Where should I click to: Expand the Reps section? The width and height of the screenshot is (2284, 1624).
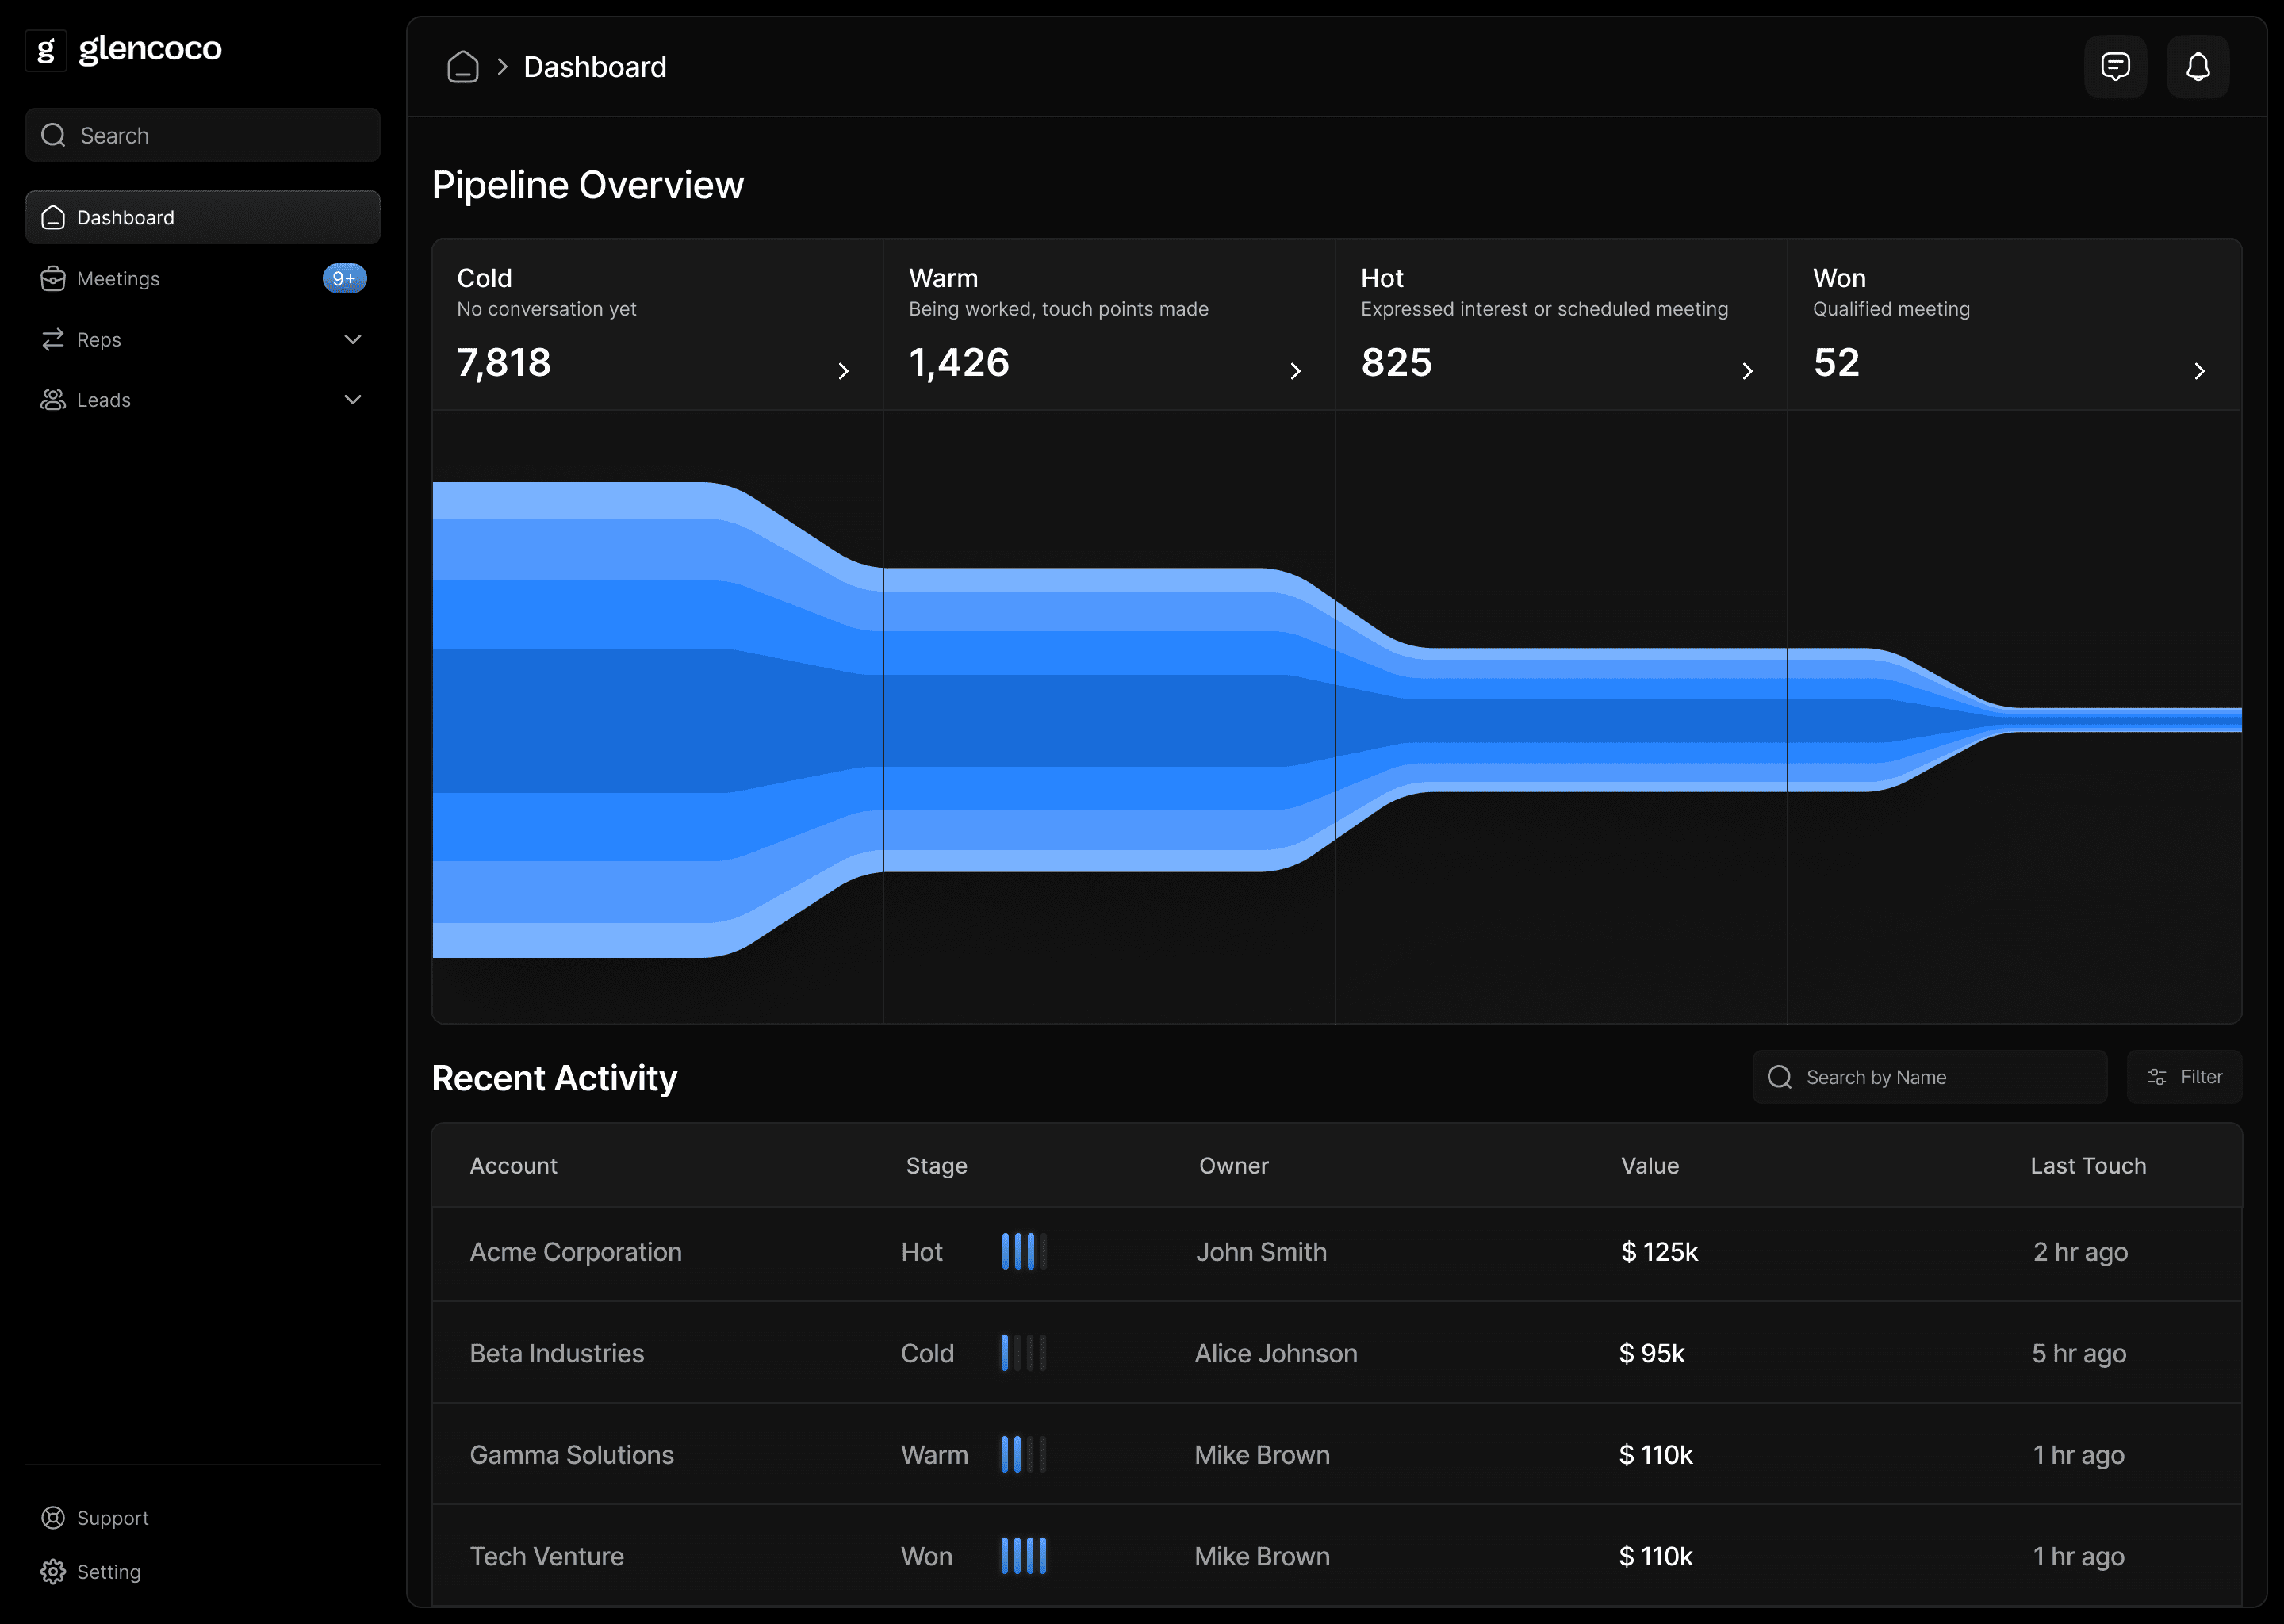(352, 339)
